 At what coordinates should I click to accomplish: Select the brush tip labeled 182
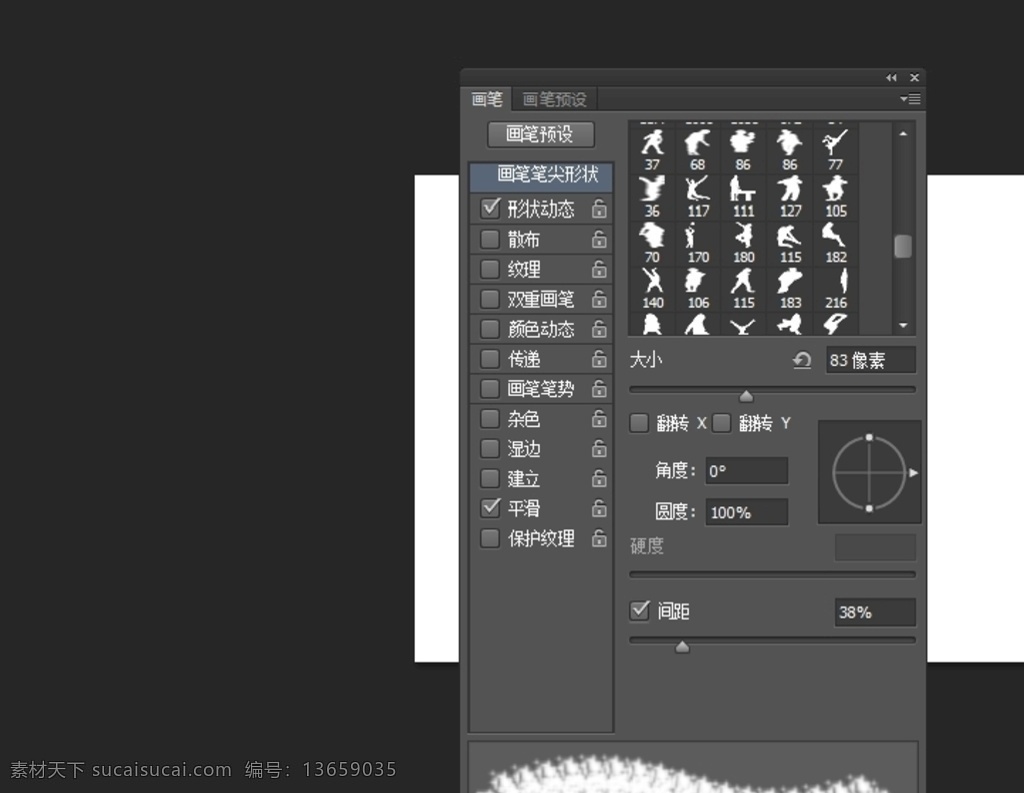pos(836,243)
